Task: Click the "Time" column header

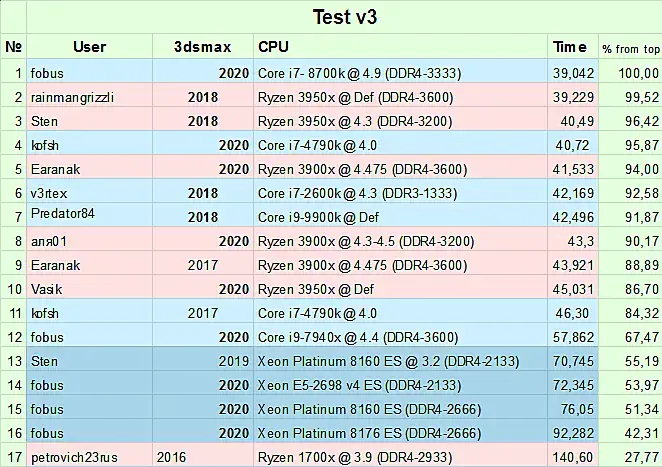Action: (570, 46)
